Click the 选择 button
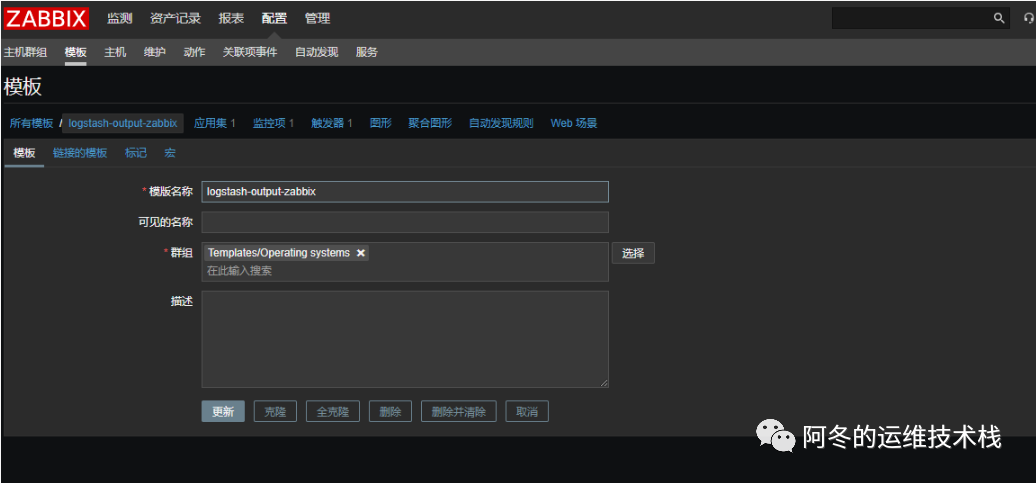The width and height of the screenshot is (1036, 483). (x=633, y=253)
